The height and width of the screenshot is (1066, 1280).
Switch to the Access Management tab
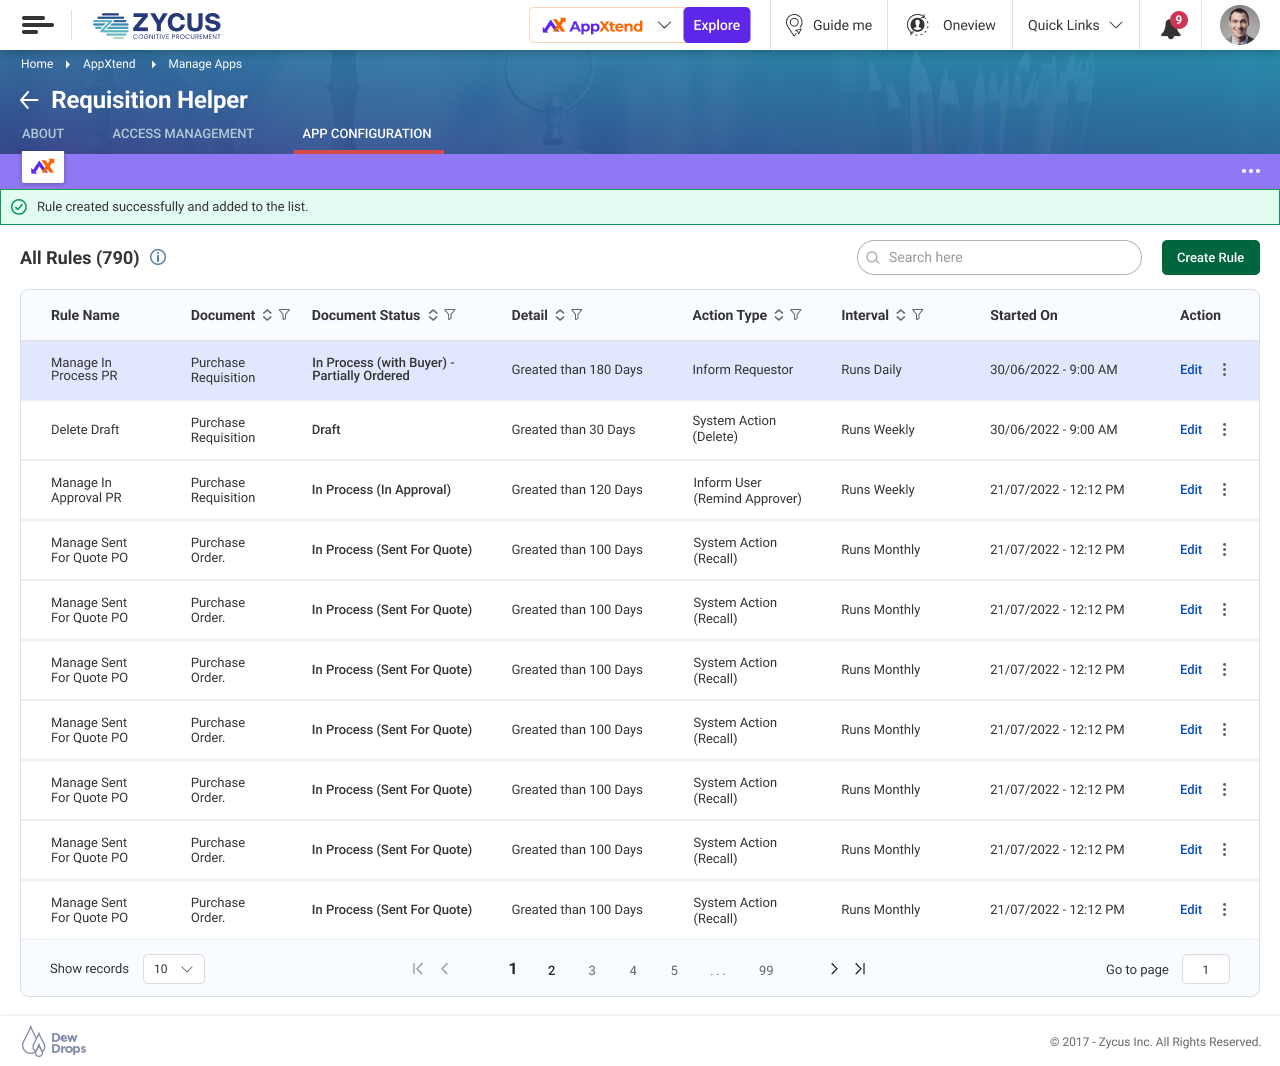click(x=183, y=133)
